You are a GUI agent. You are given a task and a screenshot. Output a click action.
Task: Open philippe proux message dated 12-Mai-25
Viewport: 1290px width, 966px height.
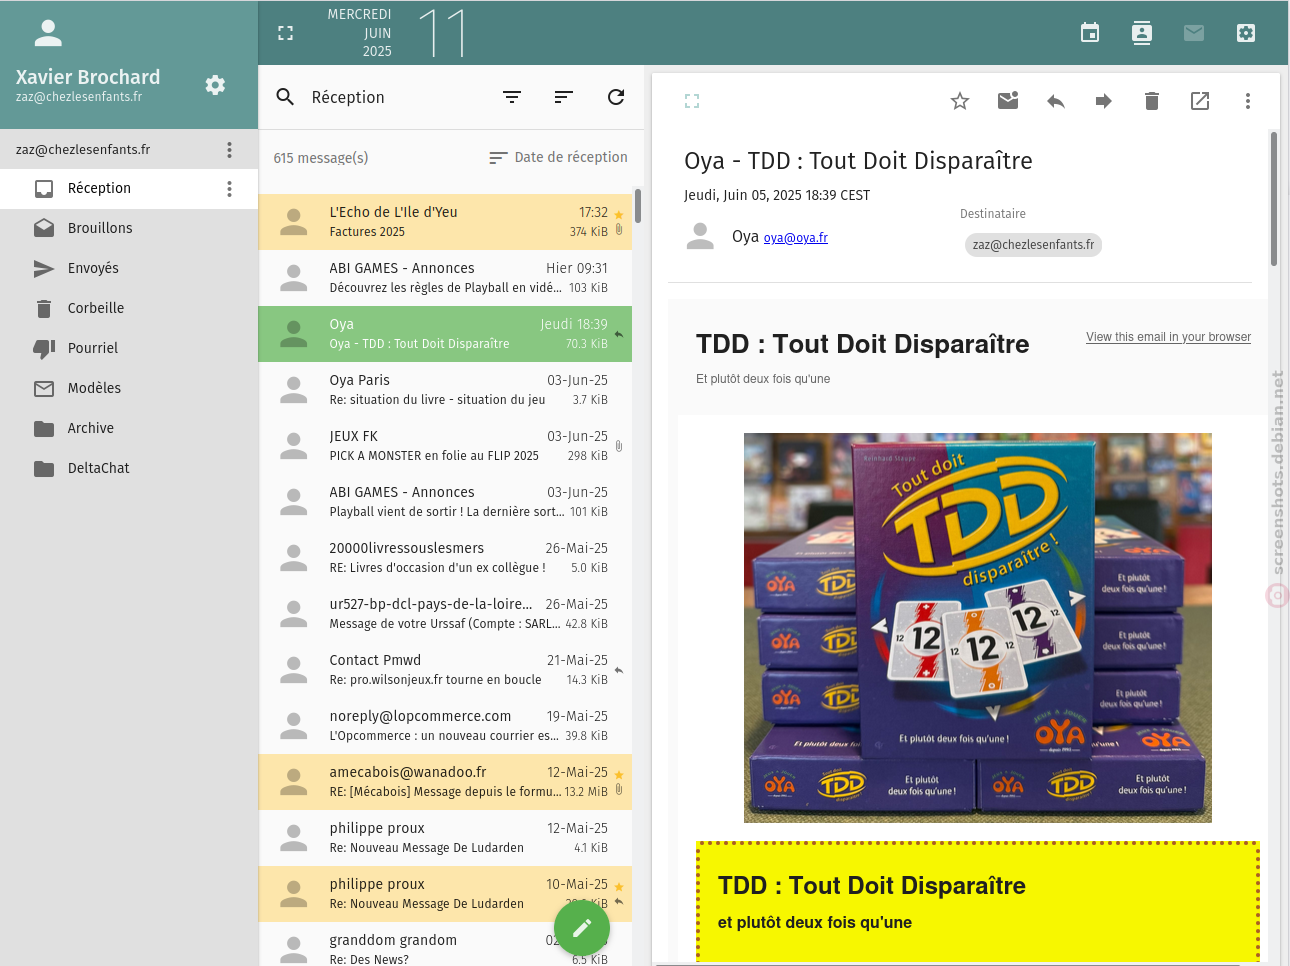[x=445, y=838]
